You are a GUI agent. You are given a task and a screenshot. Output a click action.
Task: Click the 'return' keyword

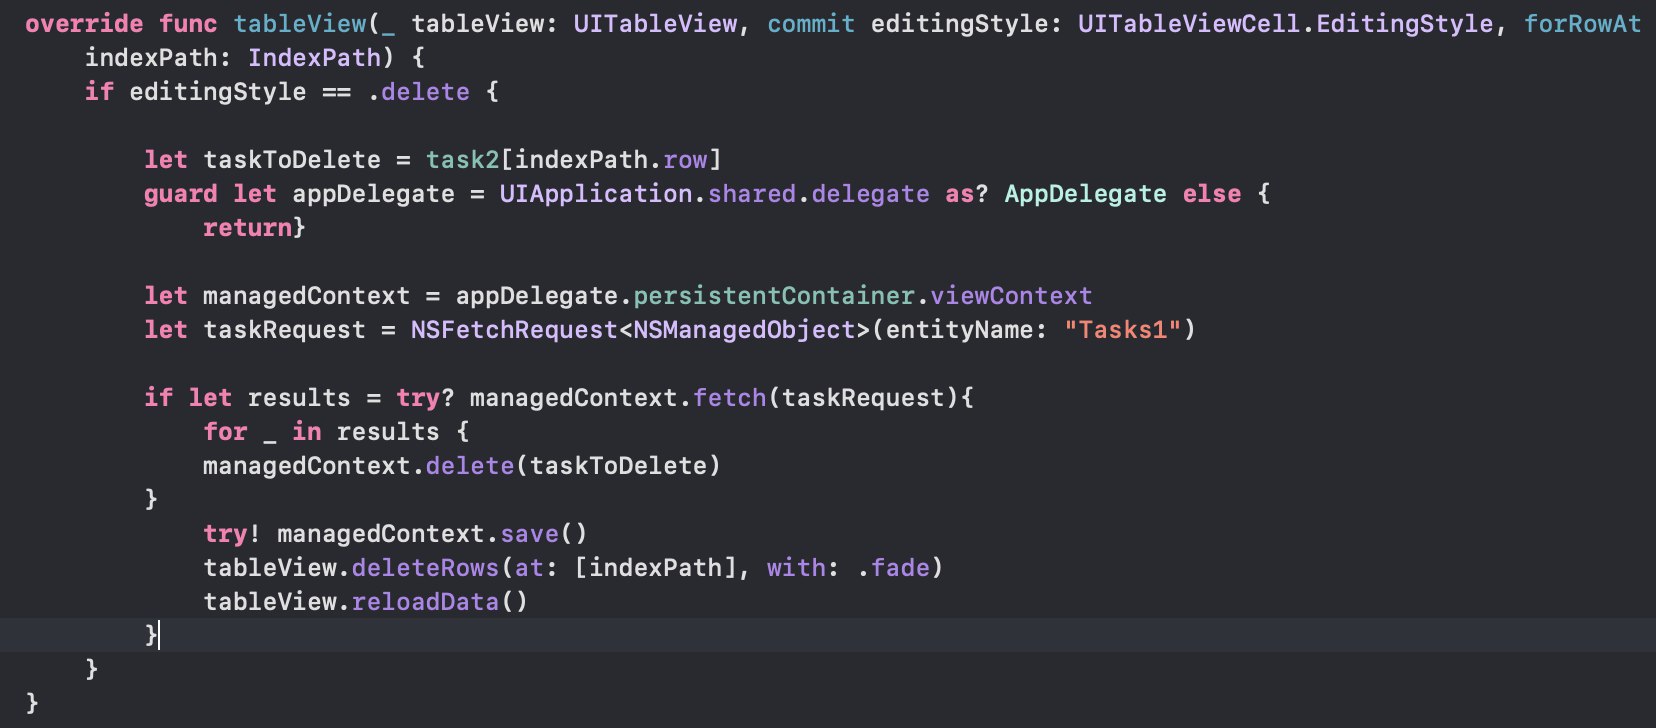247,227
